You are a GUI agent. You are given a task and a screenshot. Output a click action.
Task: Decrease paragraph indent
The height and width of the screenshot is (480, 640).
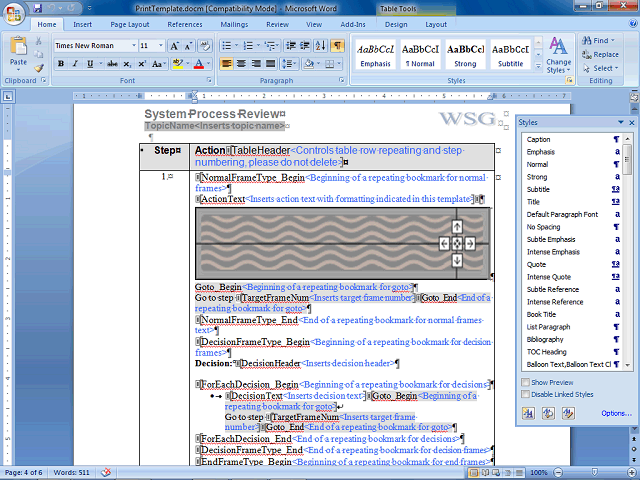tap(291, 46)
